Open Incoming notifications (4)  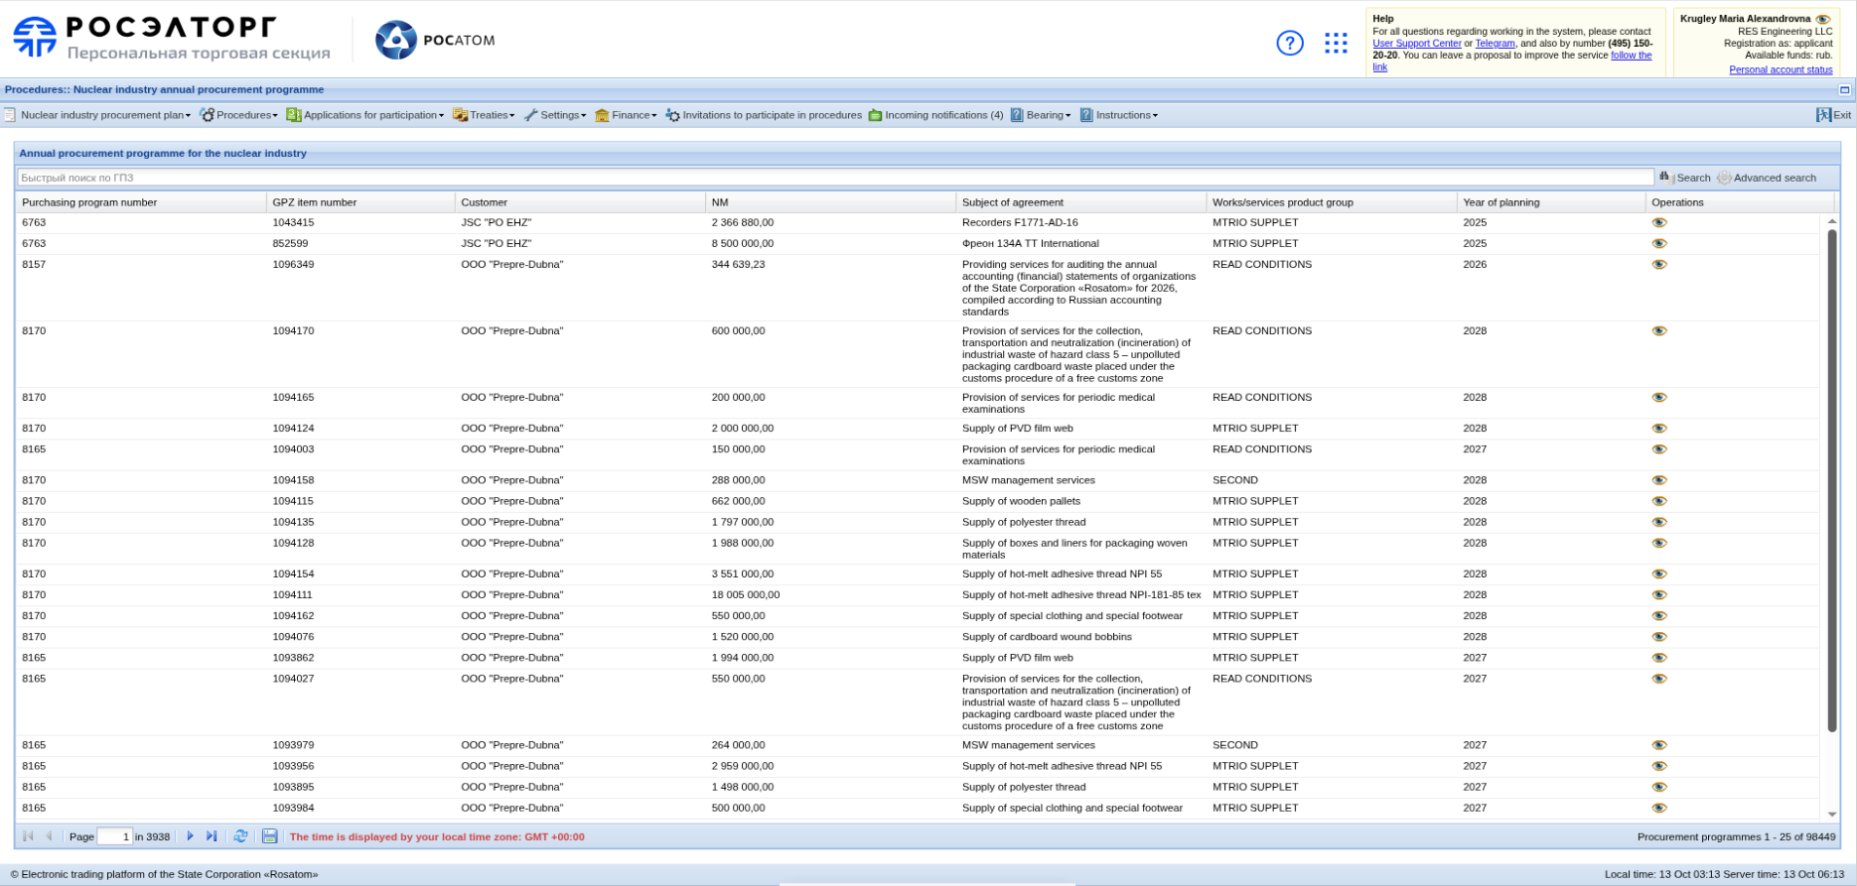[935, 115]
